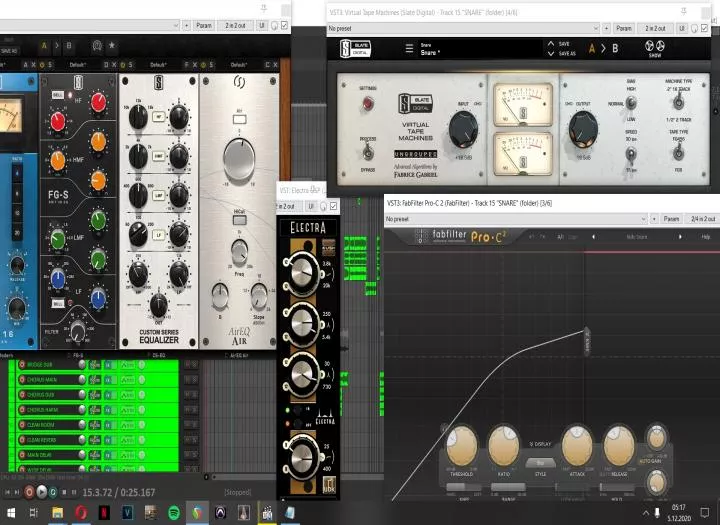Pin the Virtual Tape Machines window
Image resolution: width=720 pixels, height=525 pixels.
[683, 11]
